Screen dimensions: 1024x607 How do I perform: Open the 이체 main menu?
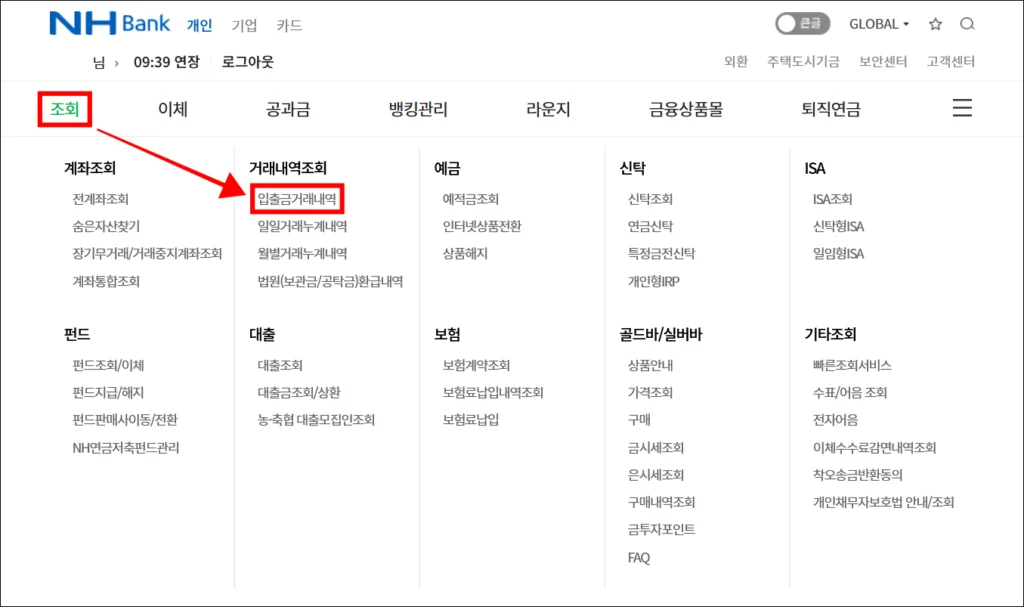pyautogui.click(x=172, y=109)
